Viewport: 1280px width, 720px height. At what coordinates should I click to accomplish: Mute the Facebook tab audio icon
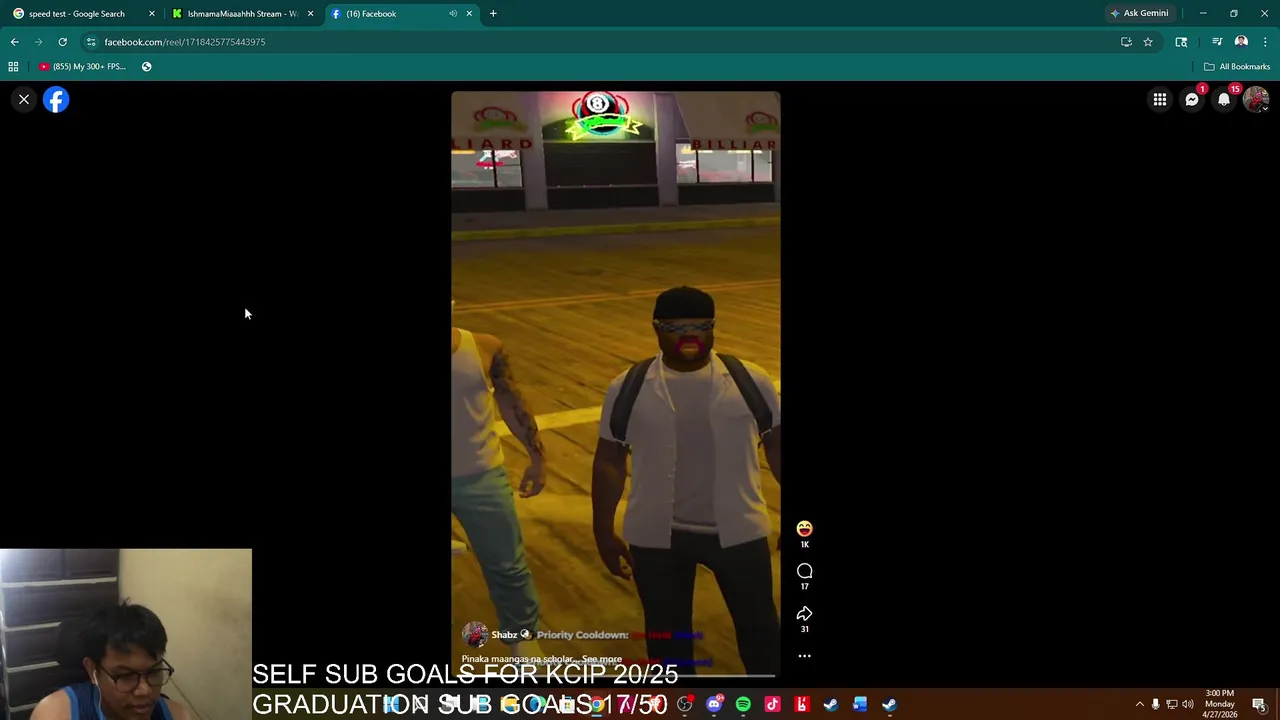[x=453, y=14]
